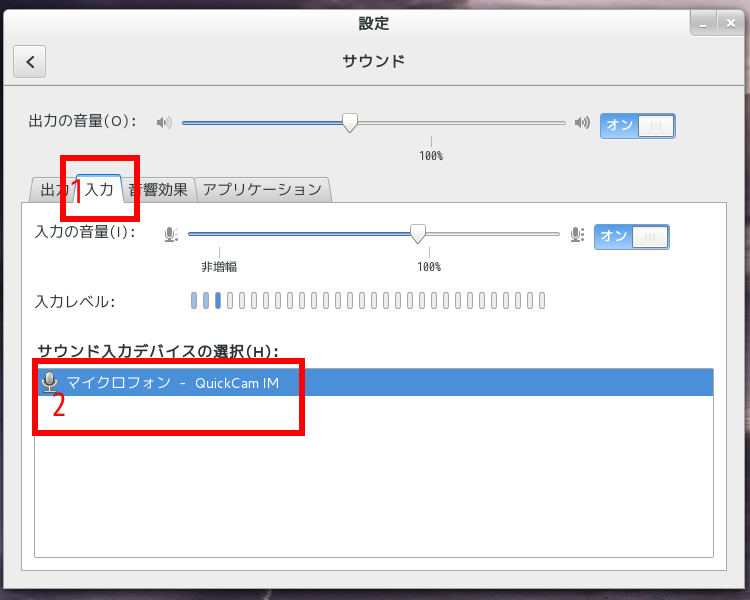Toggle the output volume オン switch
The width and height of the screenshot is (750, 600).
point(637,125)
